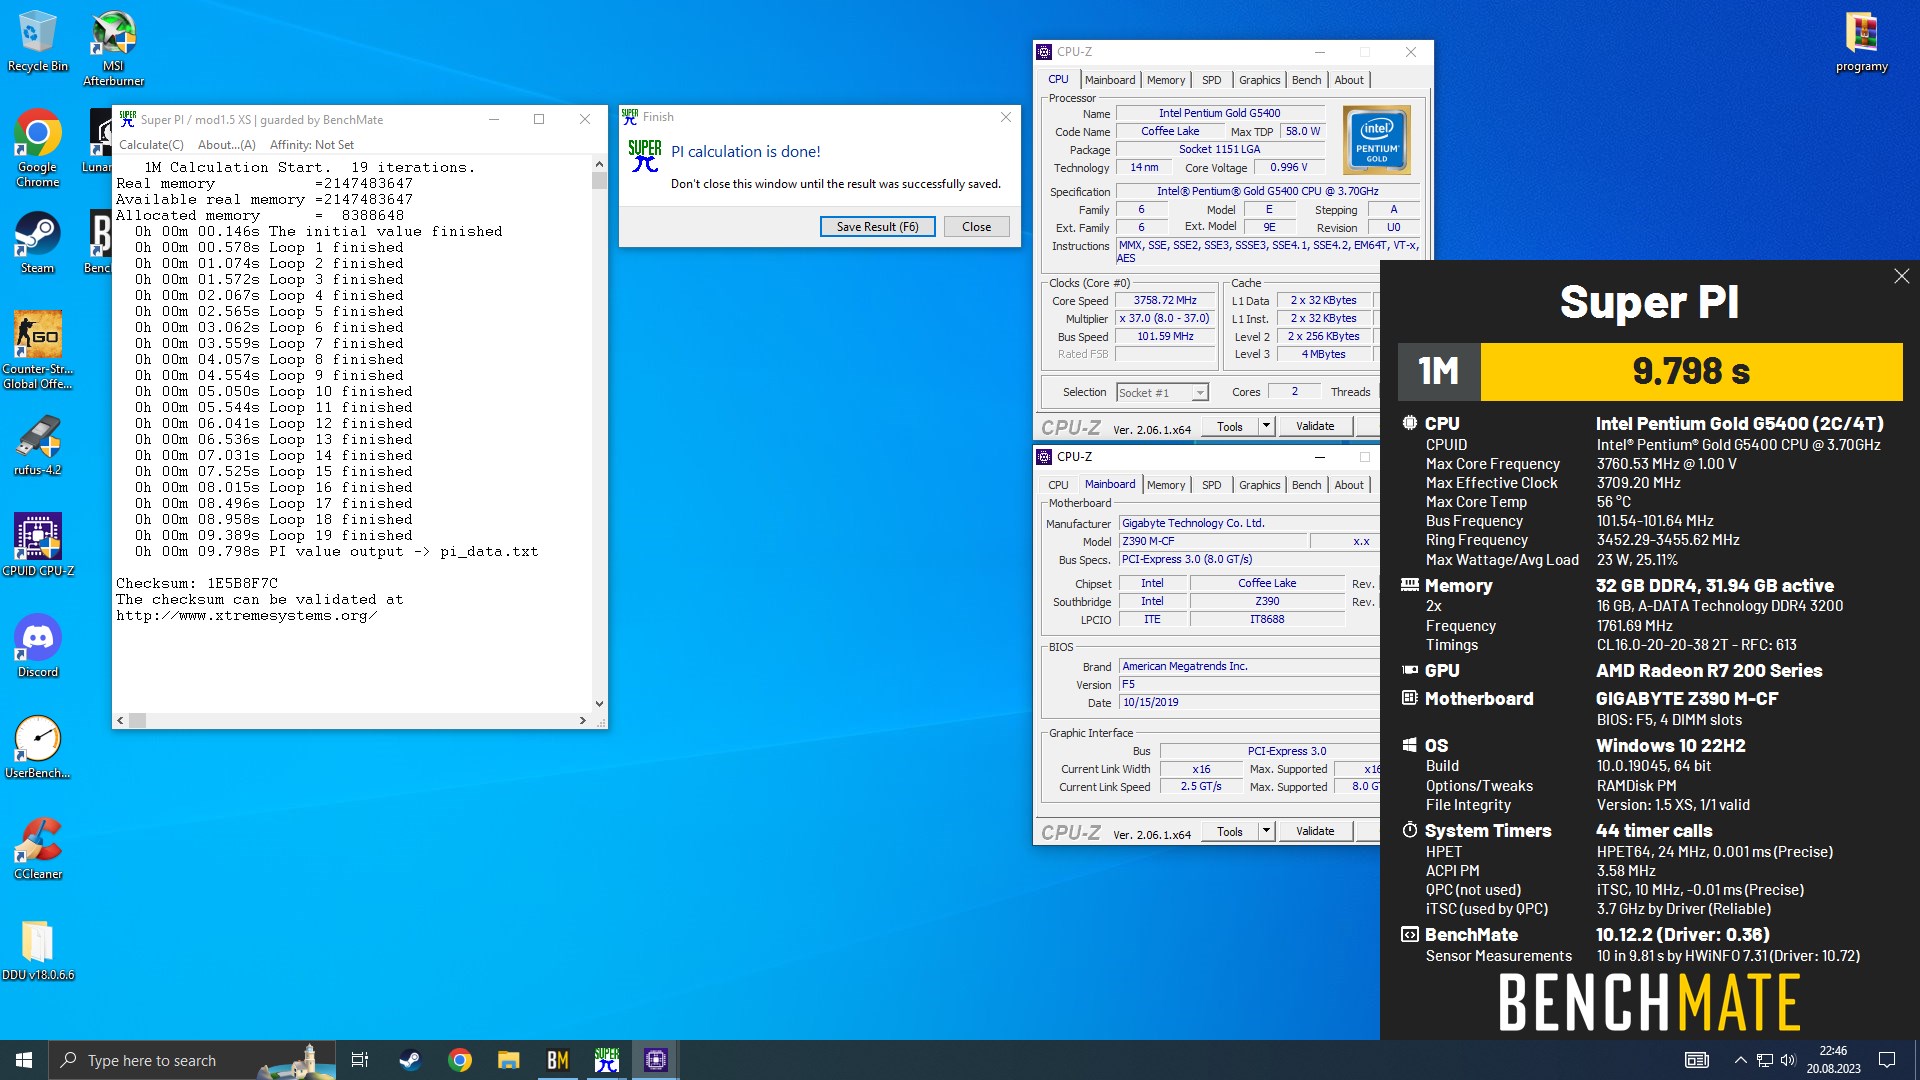Select Mainboard tab in upper CPU-Z window
The height and width of the screenshot is (1080, 1920).
[1110, 80]
